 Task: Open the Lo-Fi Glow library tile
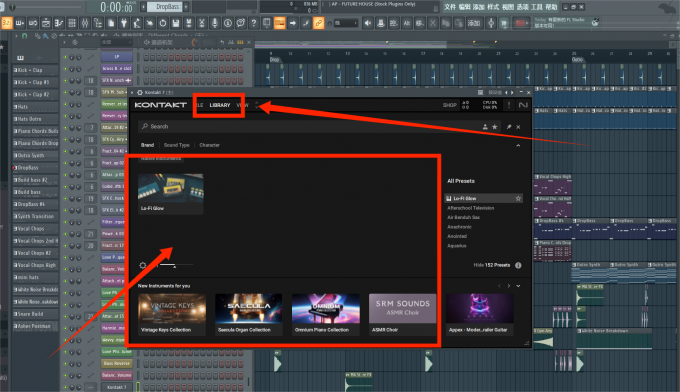(171, 193)
